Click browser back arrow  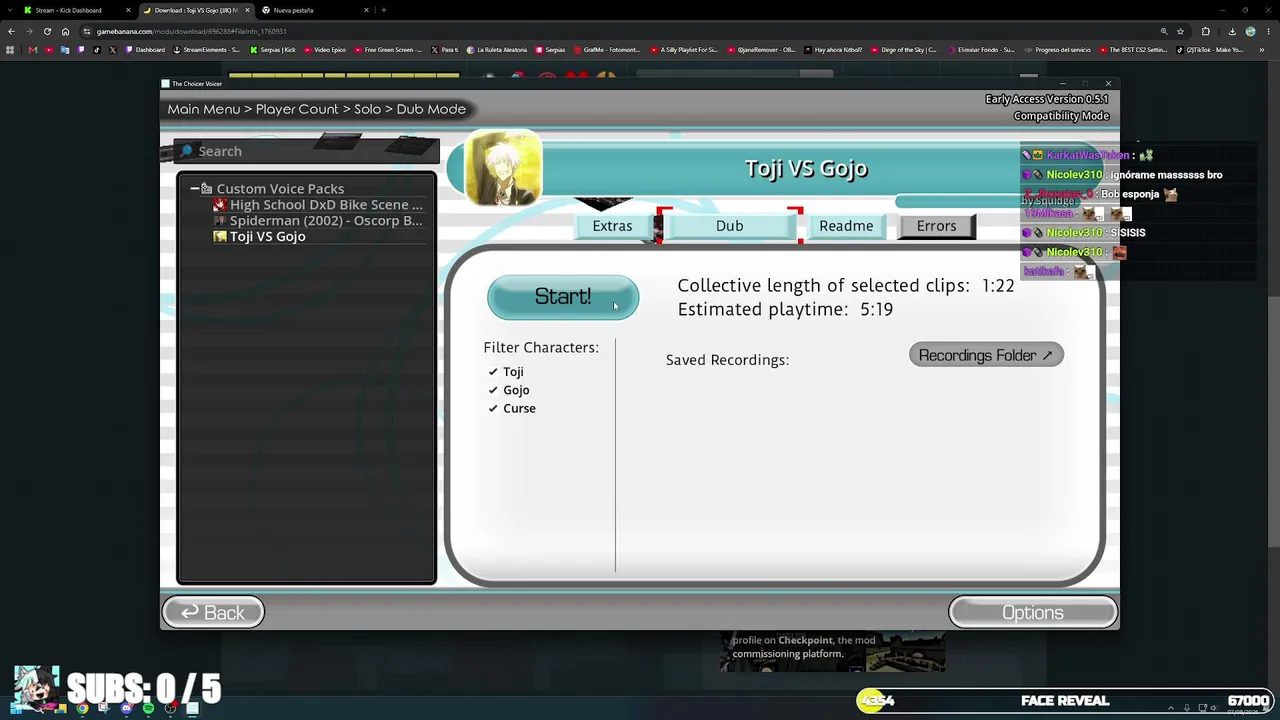[11, 31]
